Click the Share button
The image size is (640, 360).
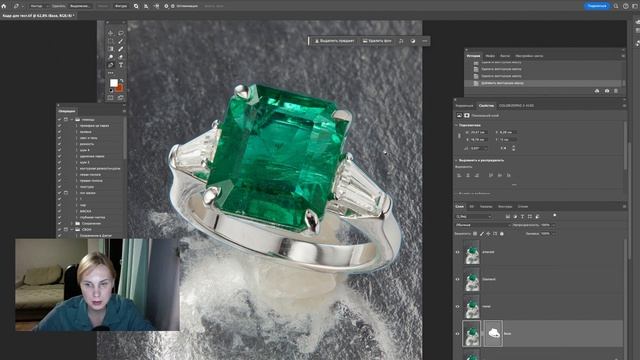pyautogui.click(x=597, y=6)
